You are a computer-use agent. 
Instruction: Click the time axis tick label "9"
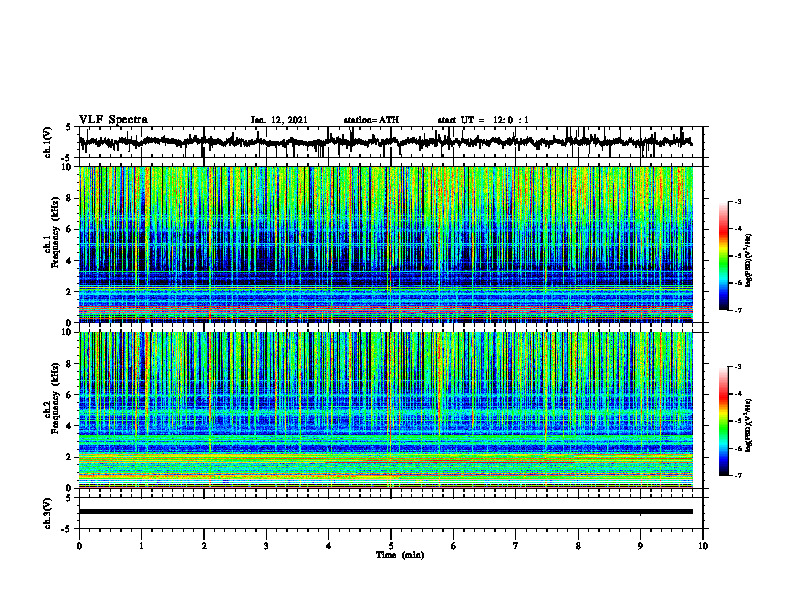640,546
